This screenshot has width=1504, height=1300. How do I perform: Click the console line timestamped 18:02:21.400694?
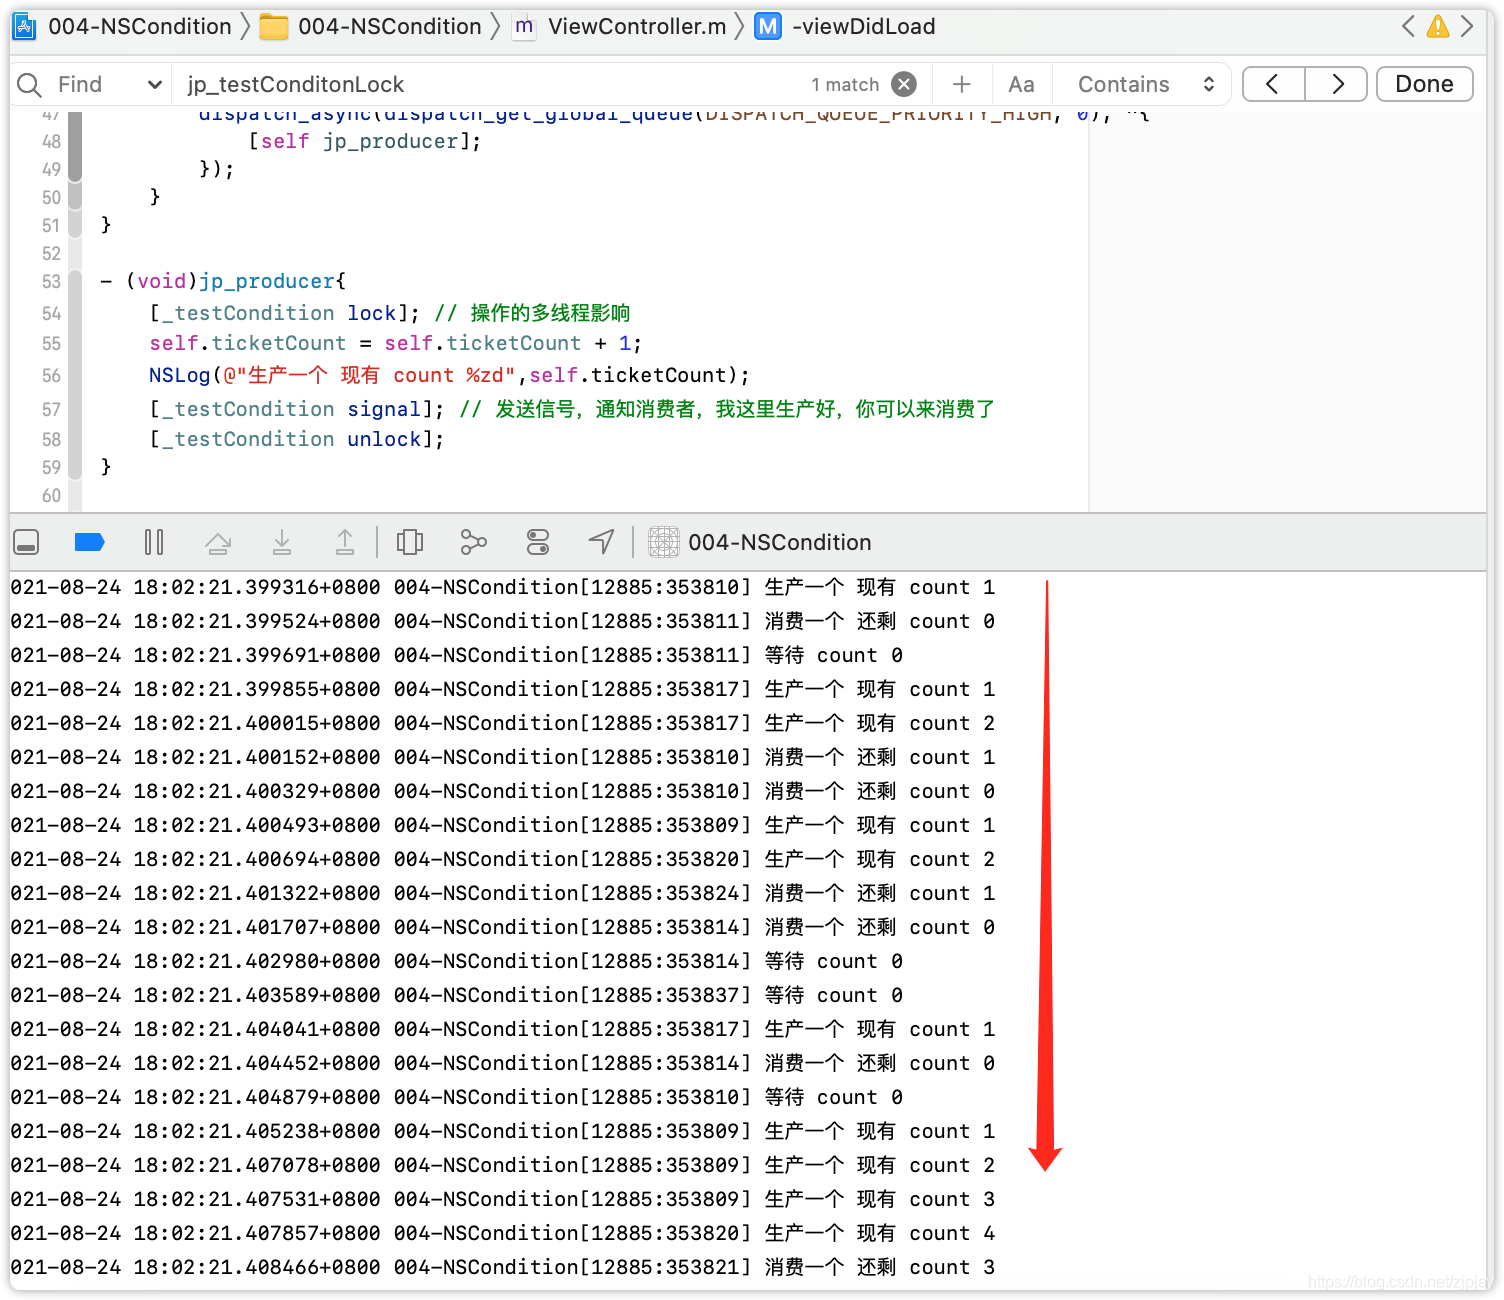coord(503,860)
